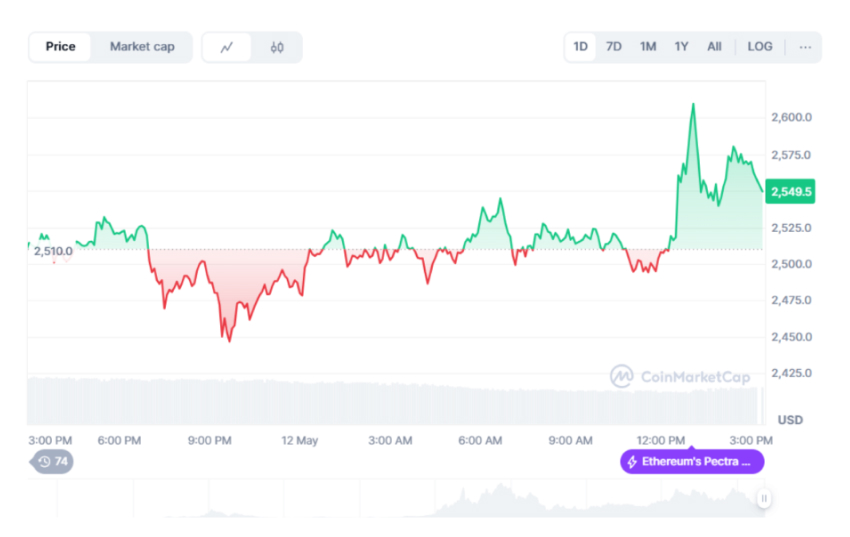Click the 2,425.0 axis label

pyautogui.click(x=791, y=373)
